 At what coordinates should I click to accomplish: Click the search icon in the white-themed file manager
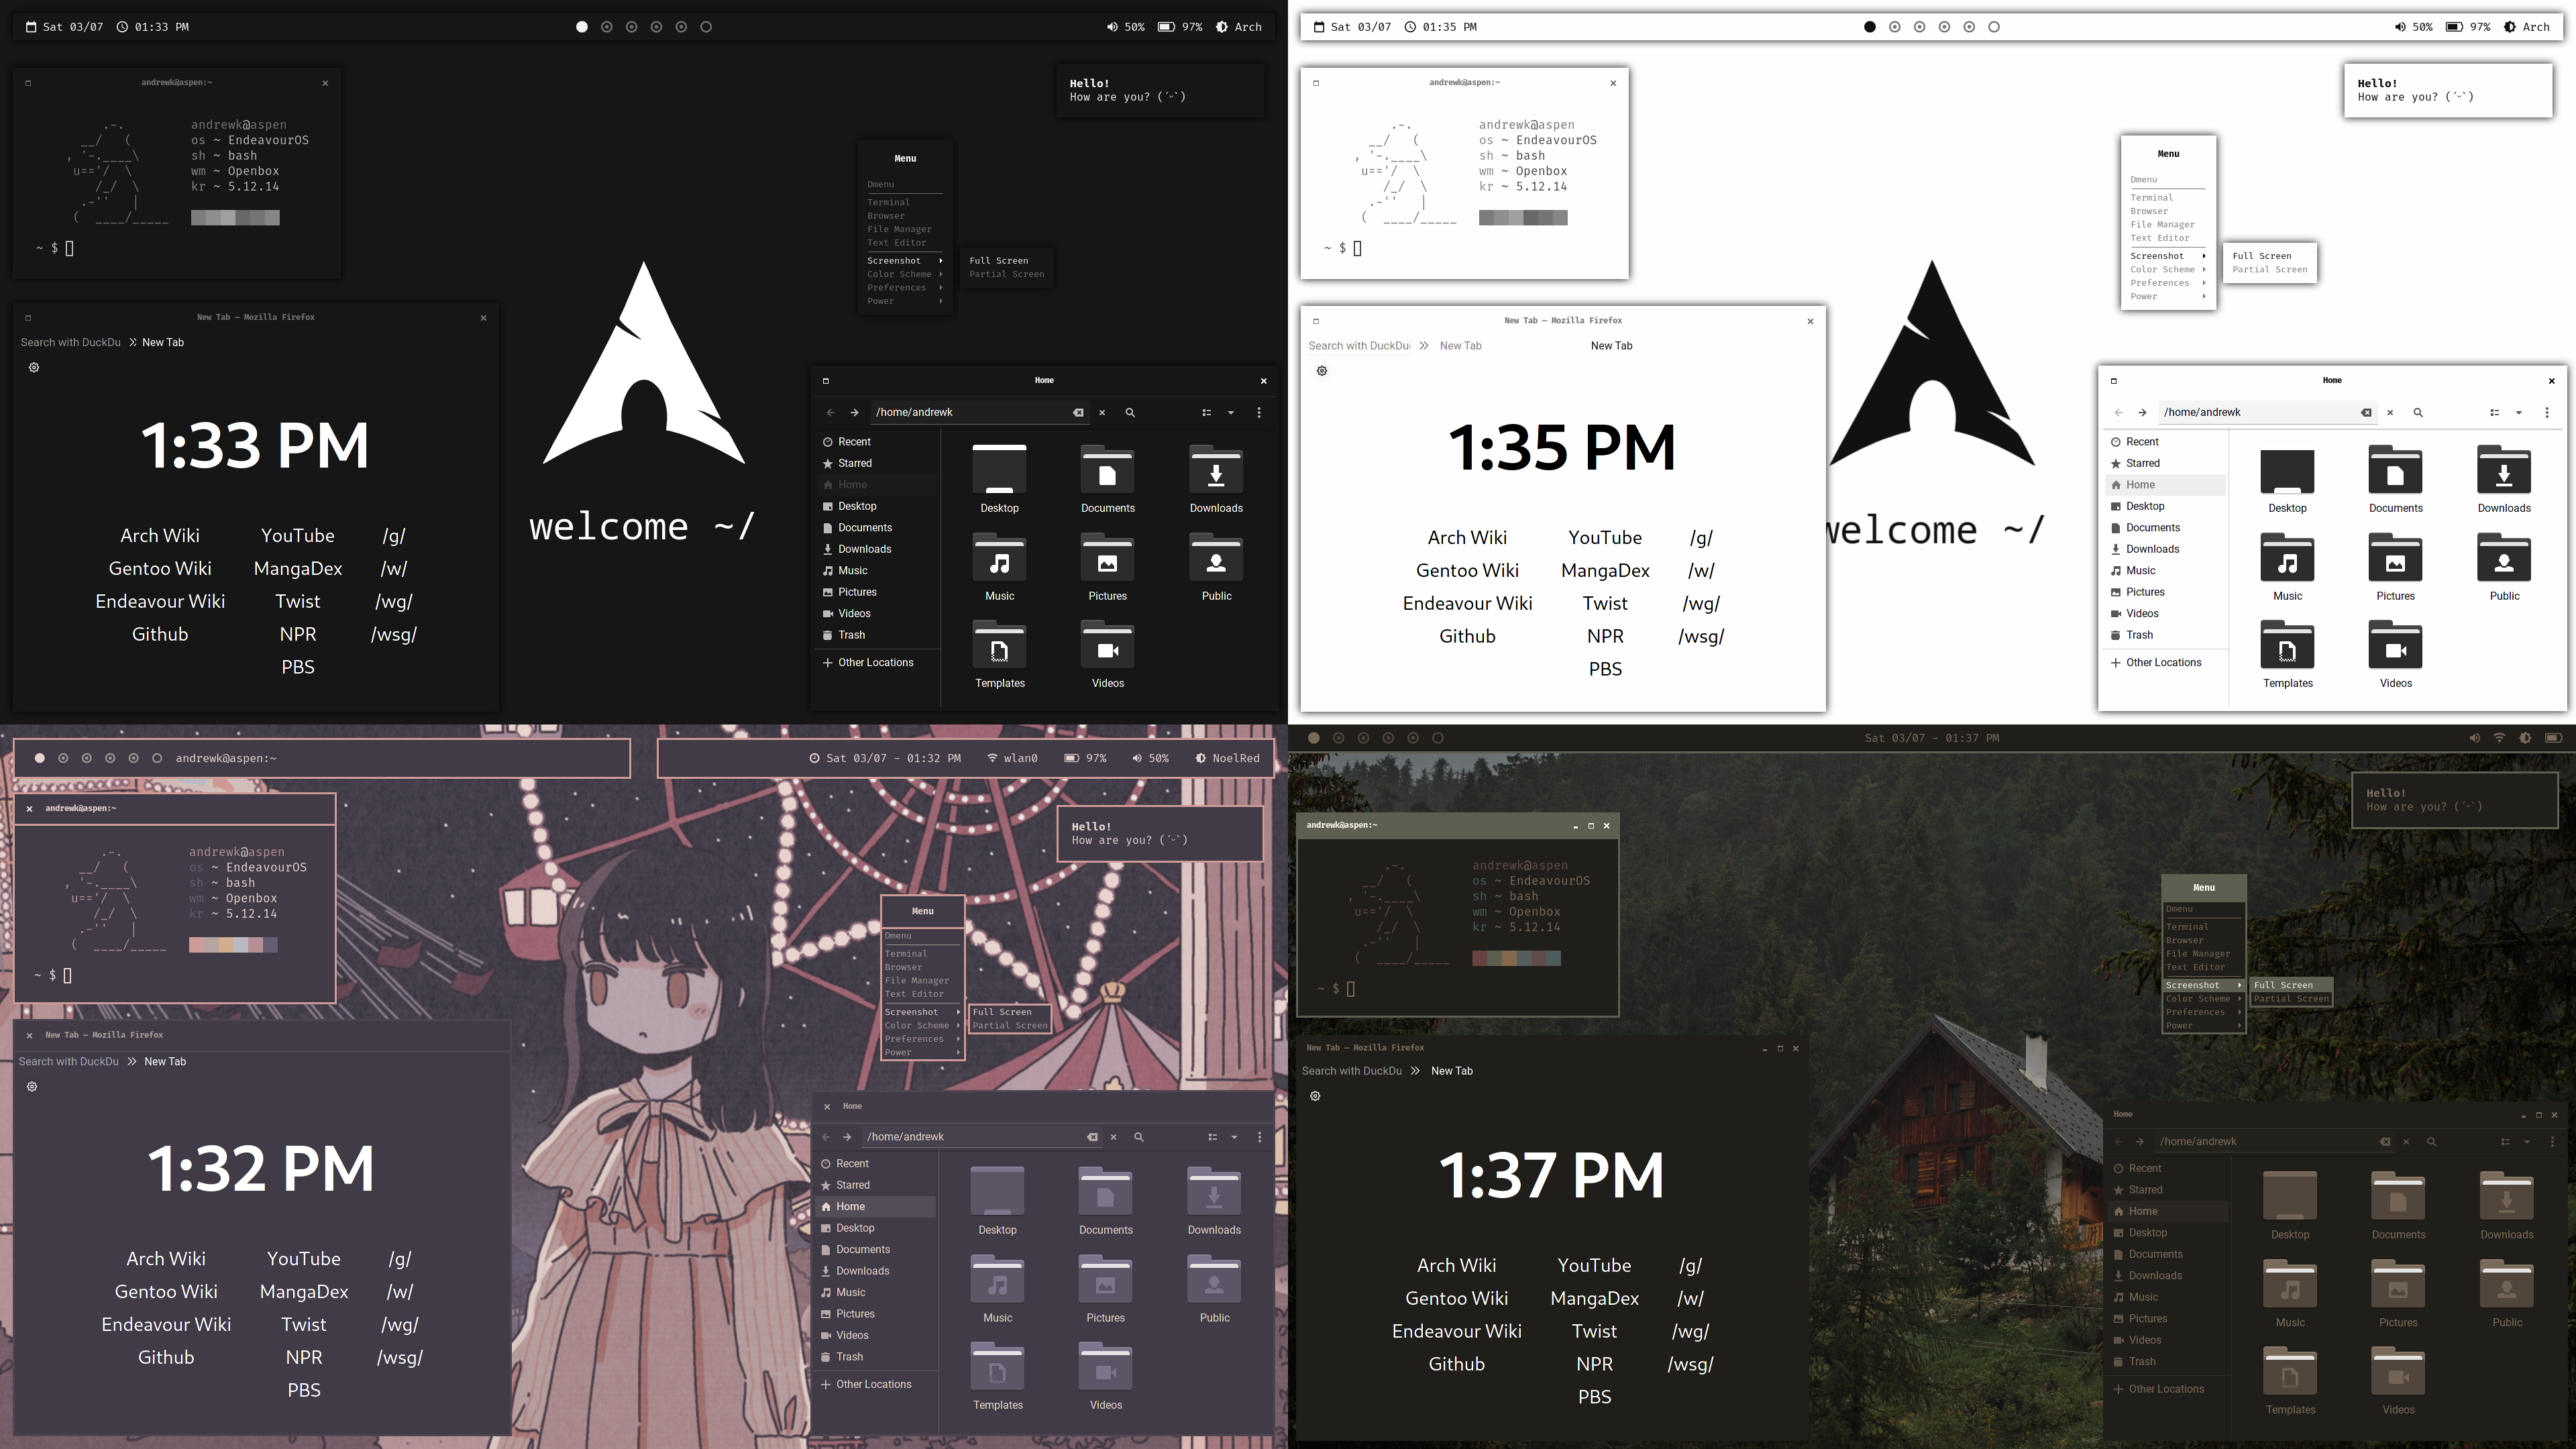pyautogui.click(x=2418, y=412)
